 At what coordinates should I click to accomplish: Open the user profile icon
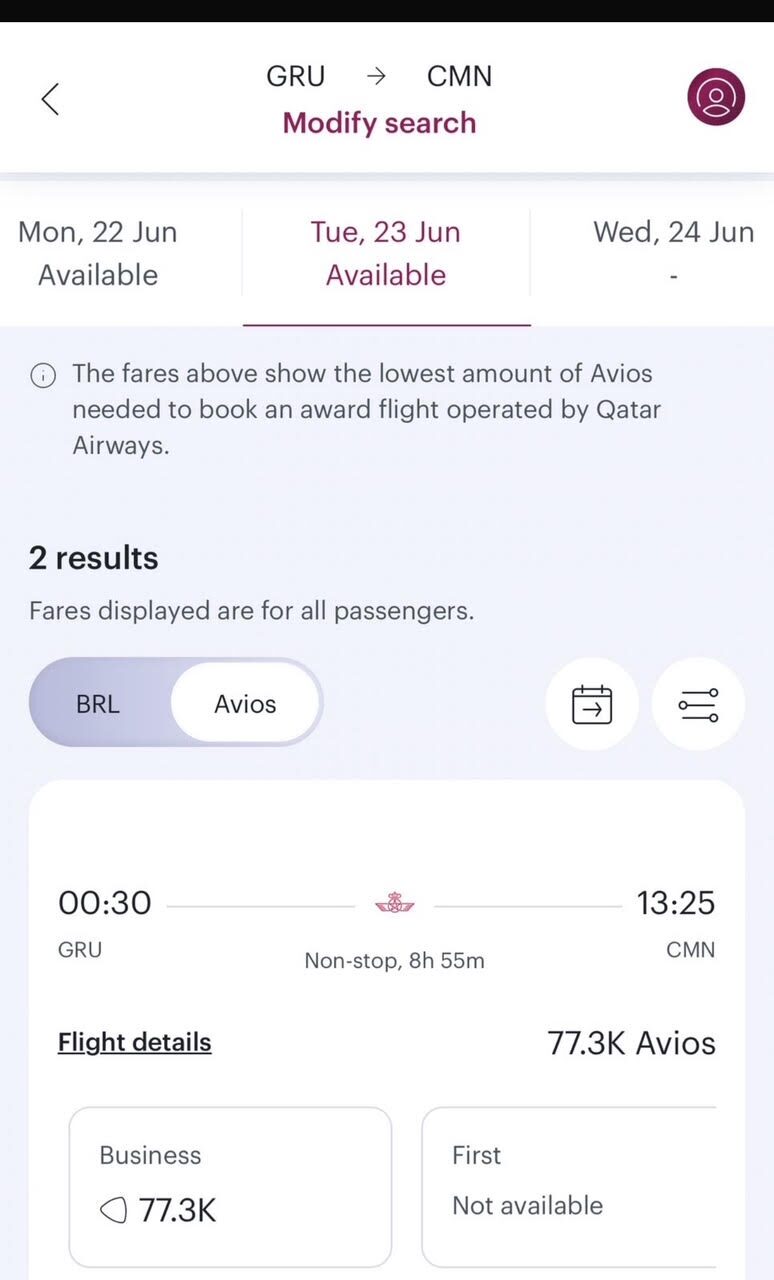[x=716, y=97]
